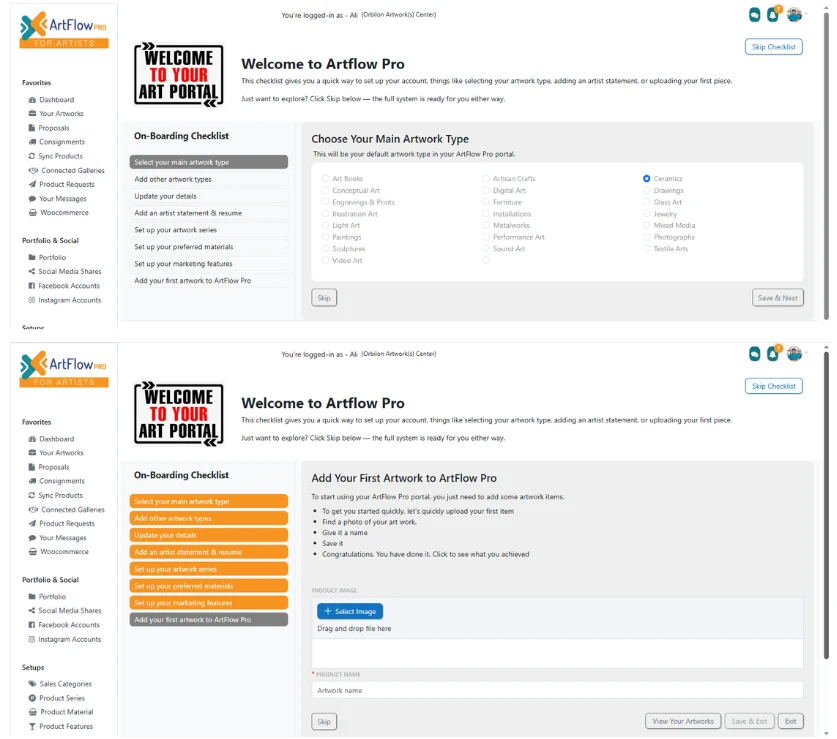Click the user avatar above the first-artwork form

click(794, 354)
